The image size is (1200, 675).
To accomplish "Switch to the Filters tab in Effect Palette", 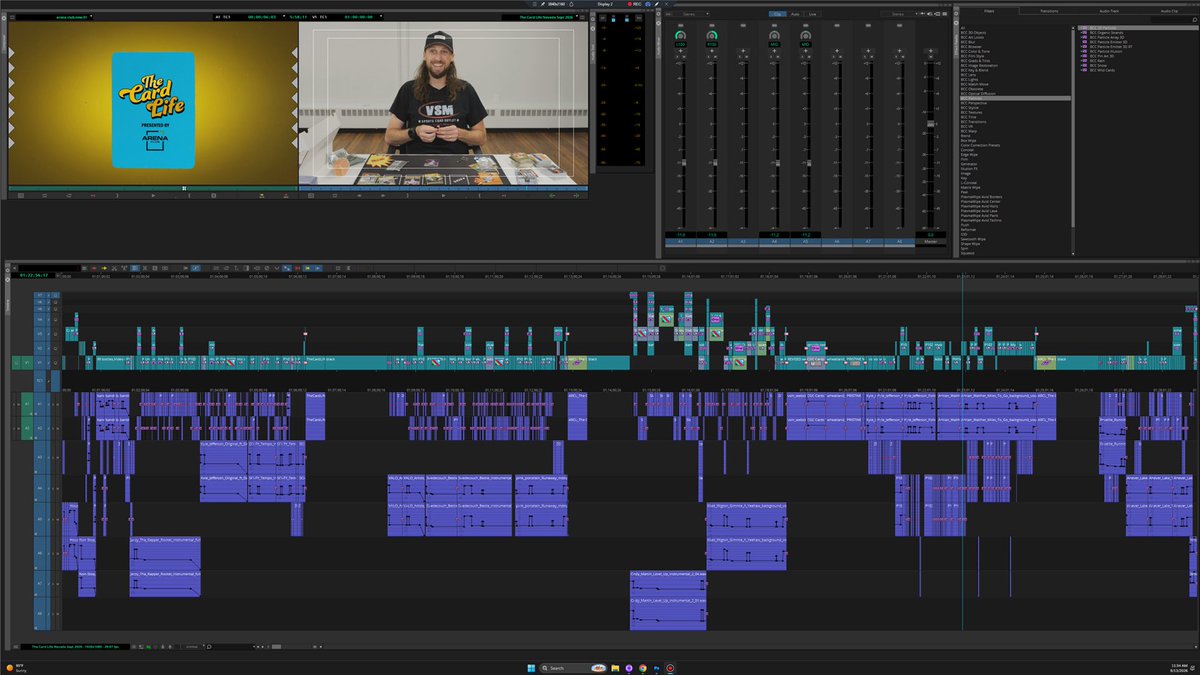I will pyautogui.click(x=990, y=10).
